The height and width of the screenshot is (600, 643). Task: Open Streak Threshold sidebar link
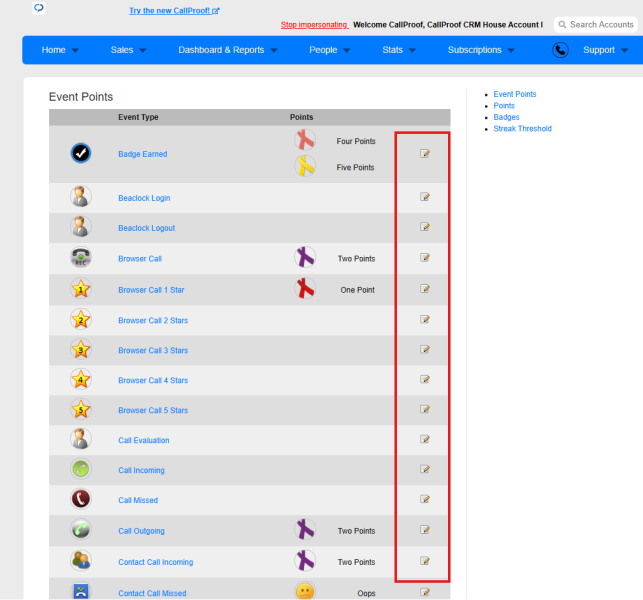click(x=522, y=128)
